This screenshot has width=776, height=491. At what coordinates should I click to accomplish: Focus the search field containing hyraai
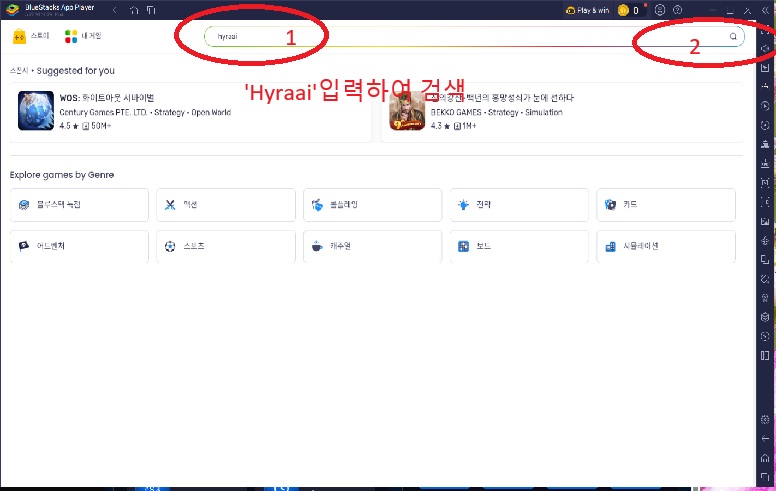pyautogui.click(x=474, y=36)
